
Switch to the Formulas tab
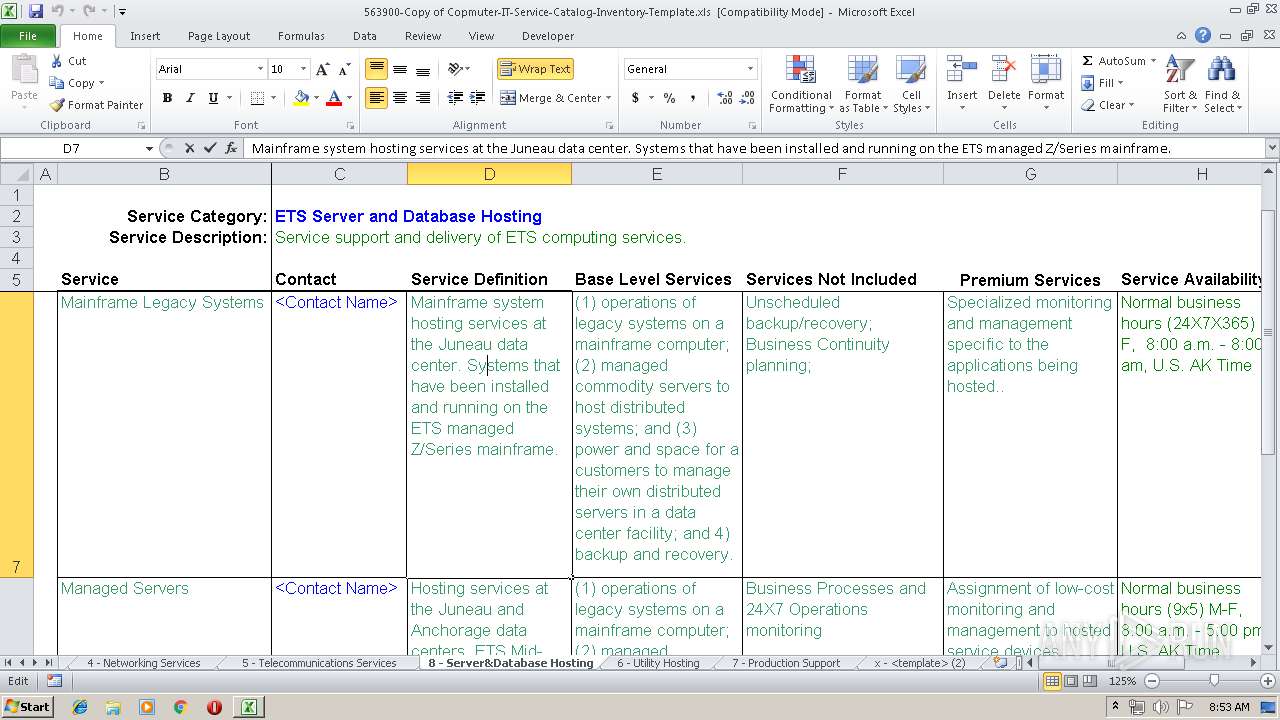[x=301, y=36]
